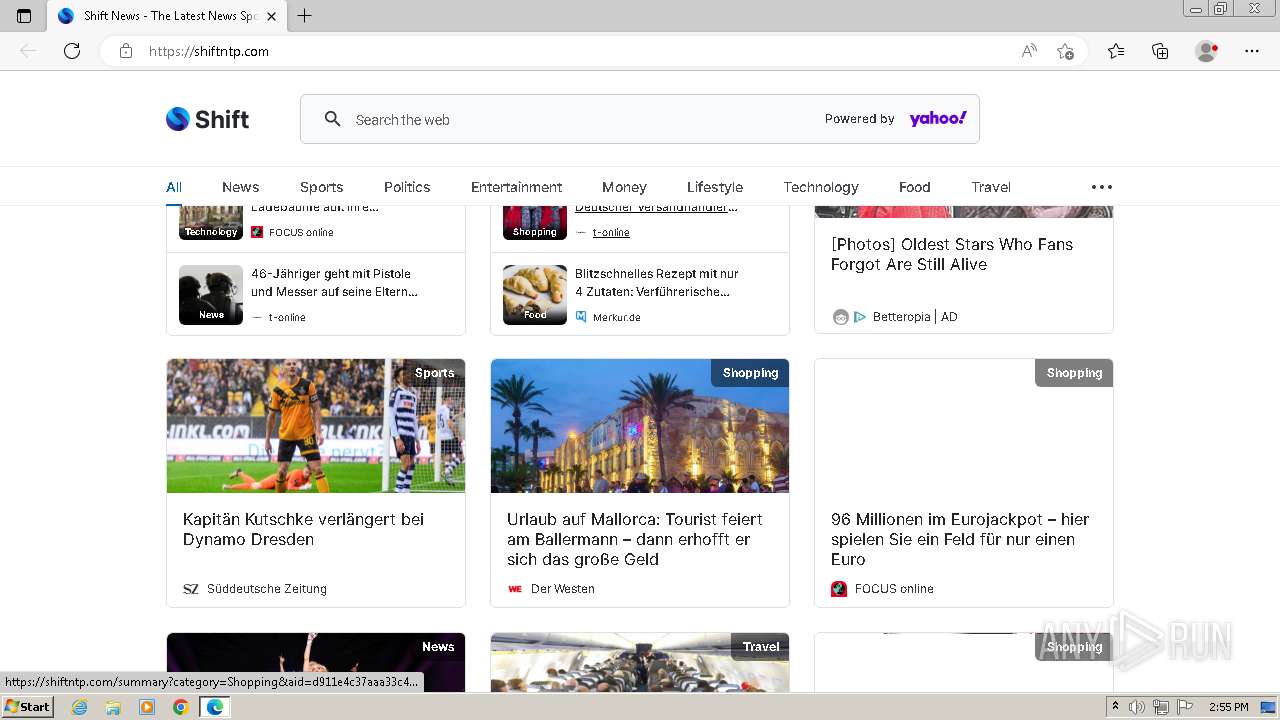Click the search magnifier icon
The height and width of the screenshot is (720, 1280).
(333, 119)
